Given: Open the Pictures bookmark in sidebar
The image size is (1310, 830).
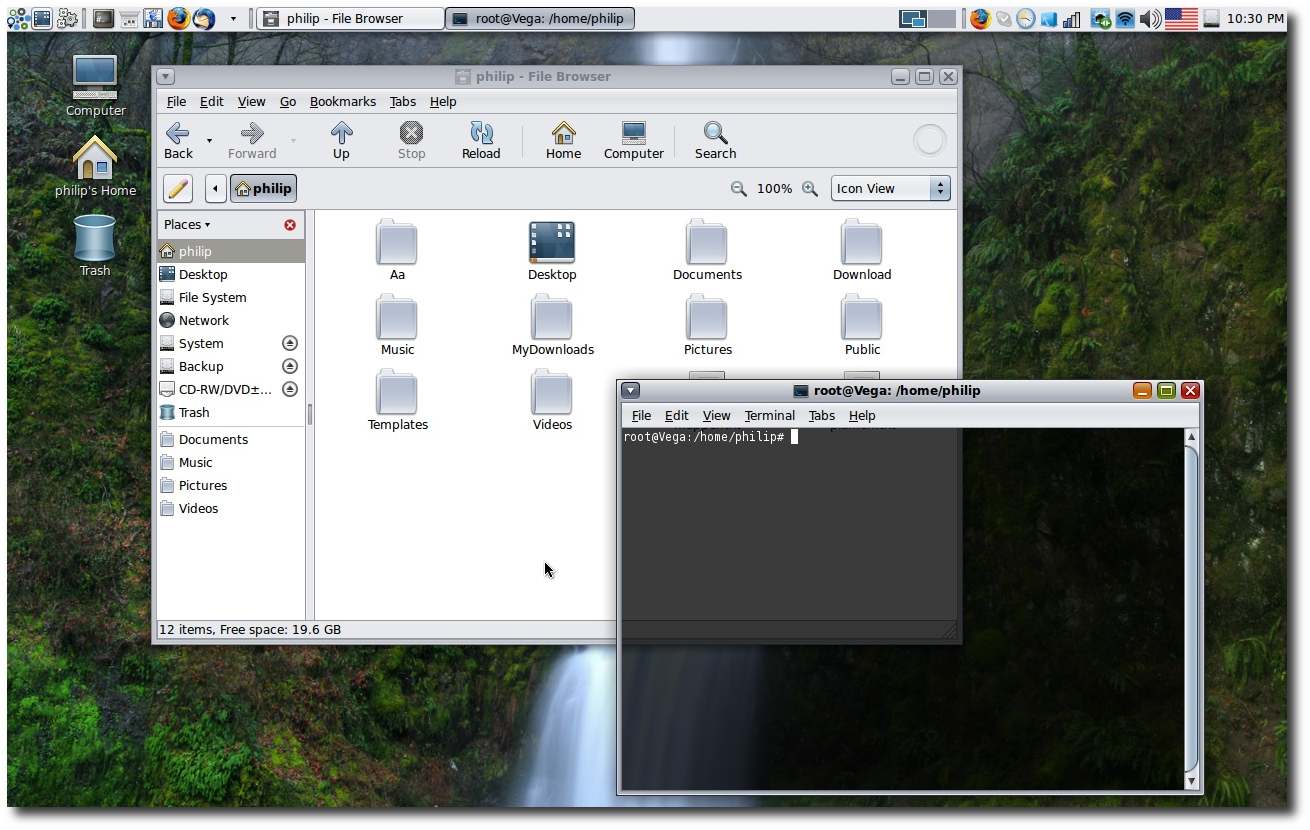Looking at the screenshot, I should tap(231, 485).
